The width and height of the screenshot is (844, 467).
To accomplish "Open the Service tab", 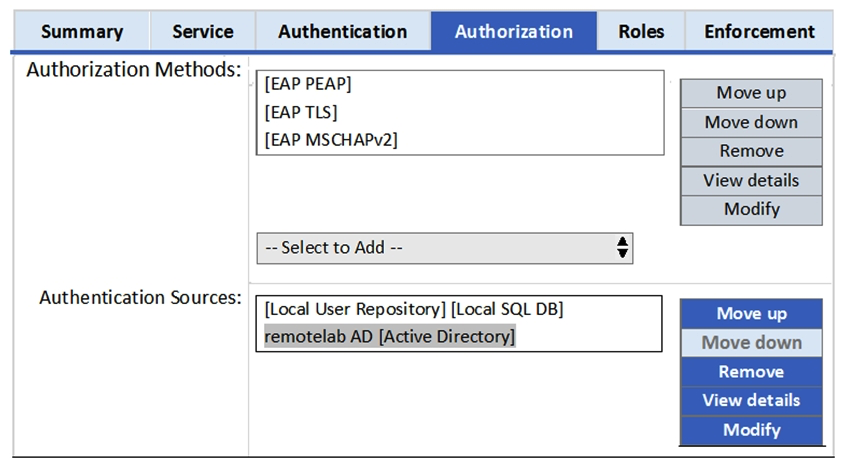I will click(x=203, y=31).
